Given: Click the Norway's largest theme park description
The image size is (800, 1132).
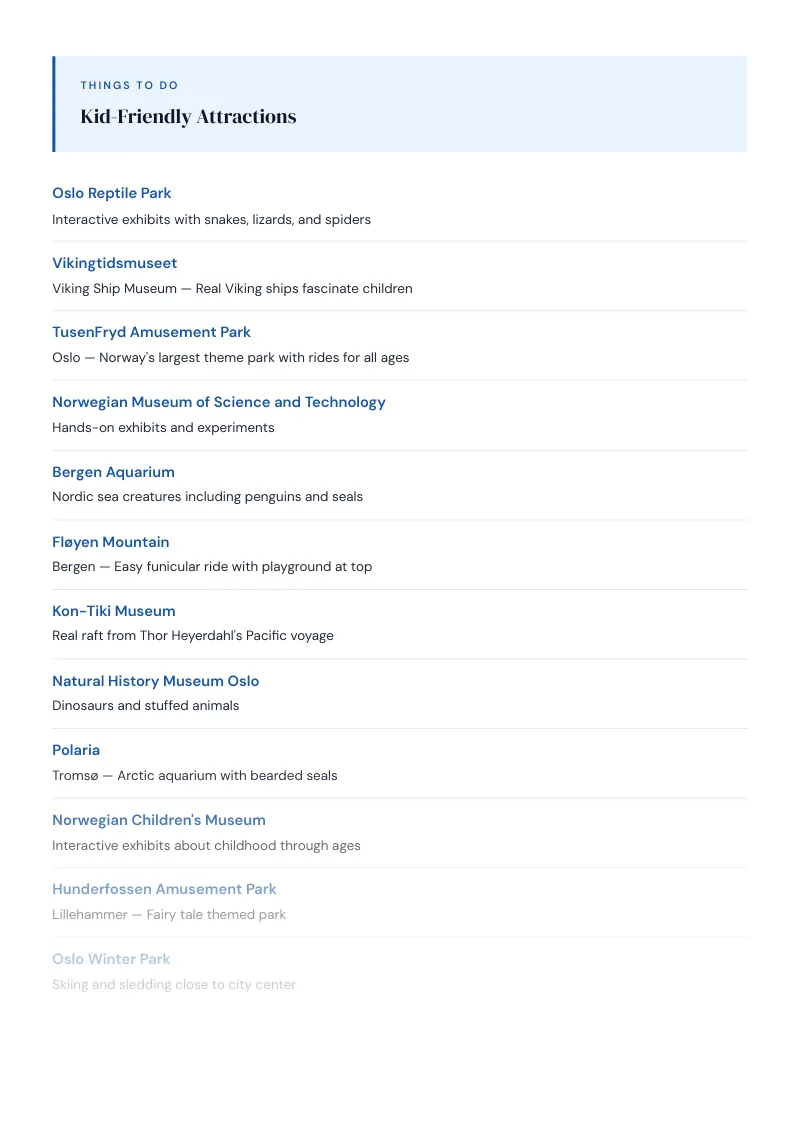Looking at the screenshot, I should pos(230,357).
